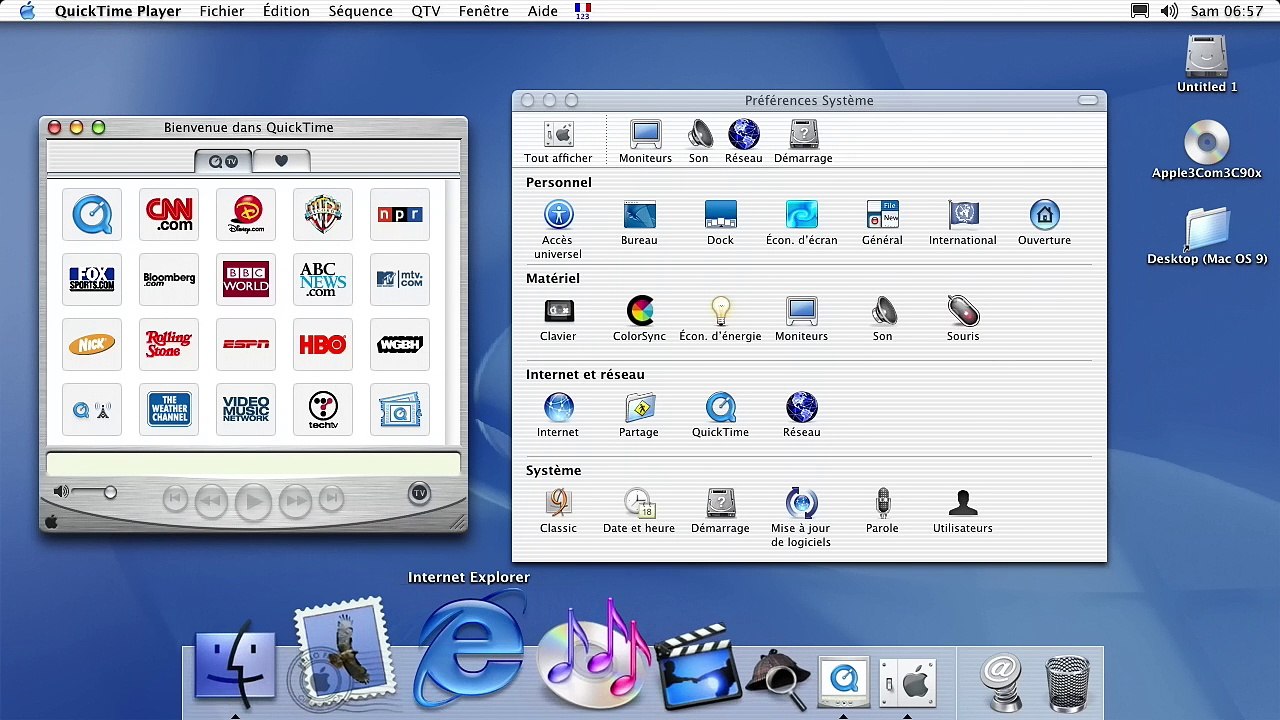Switch to the QuickTime TV channels tab
This screenshot has width=1280, height=720.
(x=223, y=161)
